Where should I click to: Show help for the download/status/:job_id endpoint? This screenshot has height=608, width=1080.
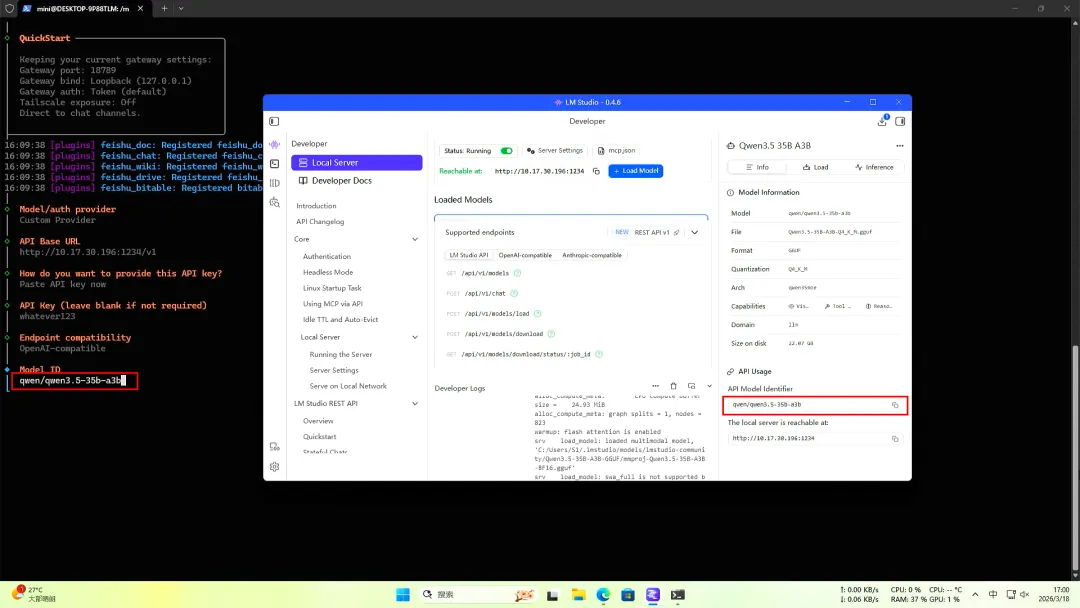click(x=599, y=354)
